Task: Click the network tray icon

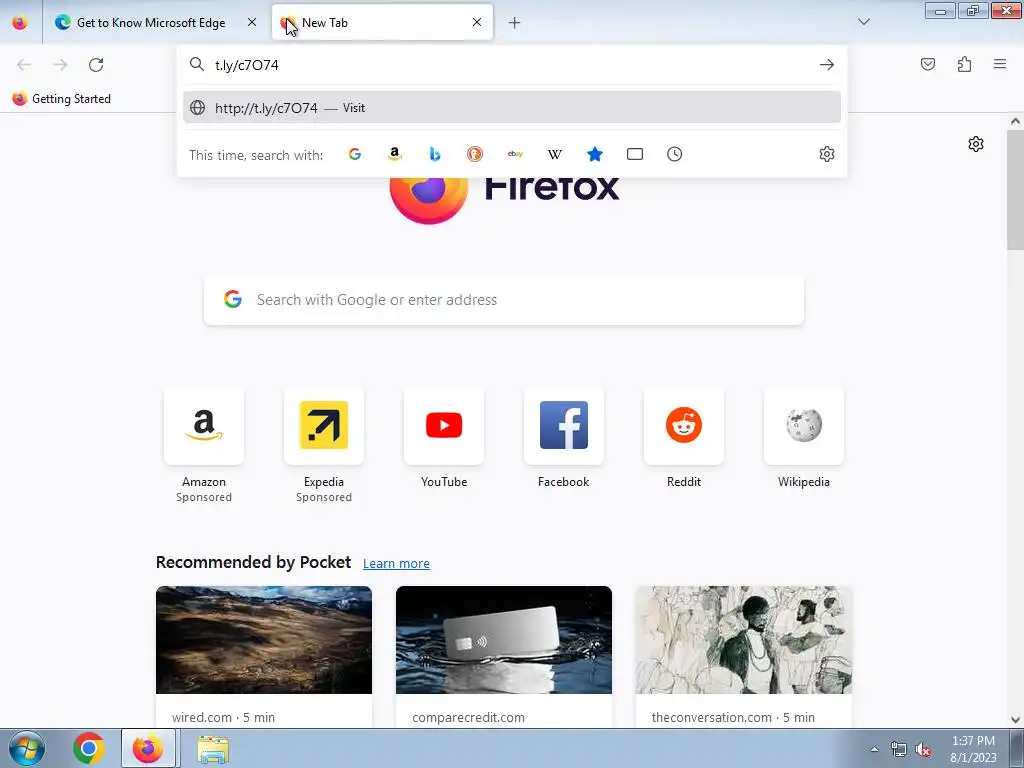Action: click(899, 749)
